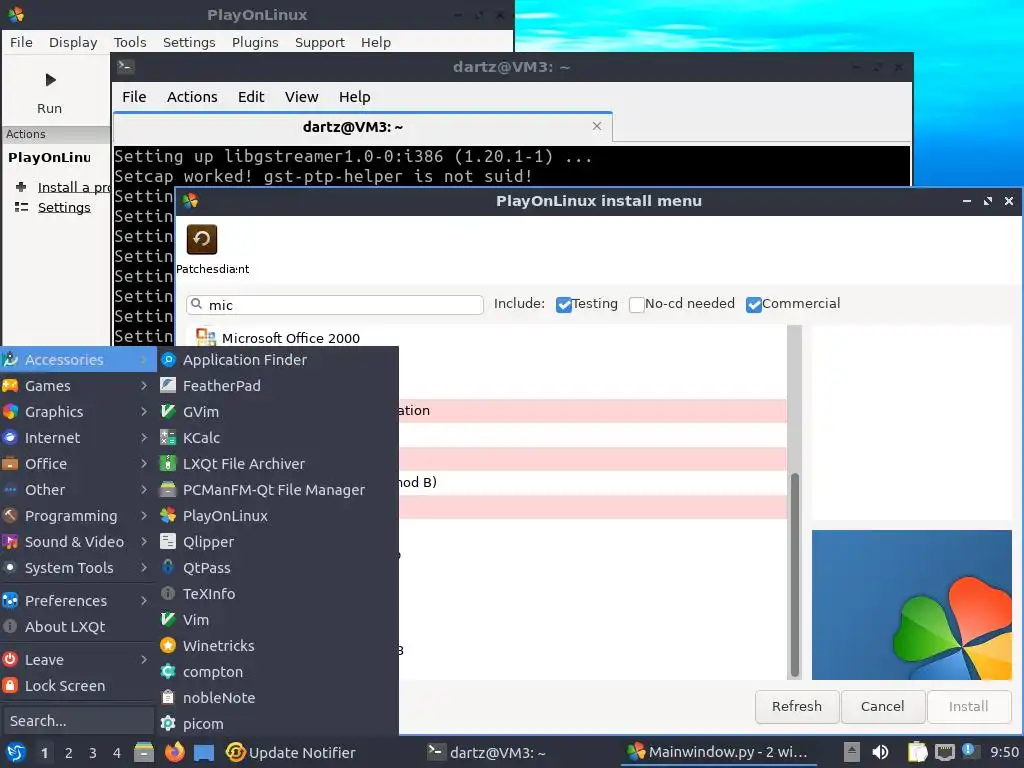Click the Install button
The height and width of the screenshot is (768, 1024).
pyautogui.click(x=968, y=707)
